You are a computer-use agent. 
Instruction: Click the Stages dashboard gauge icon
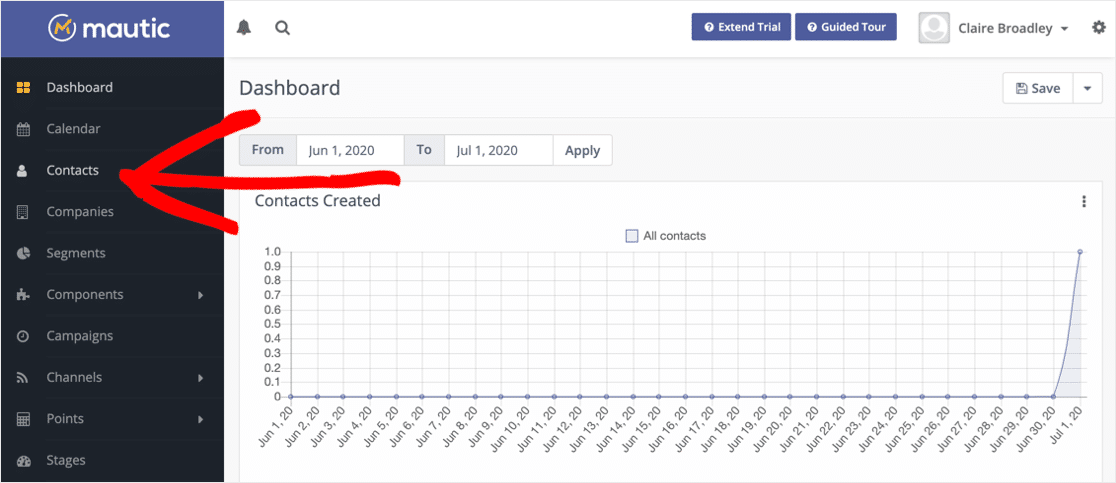(23, 461)
